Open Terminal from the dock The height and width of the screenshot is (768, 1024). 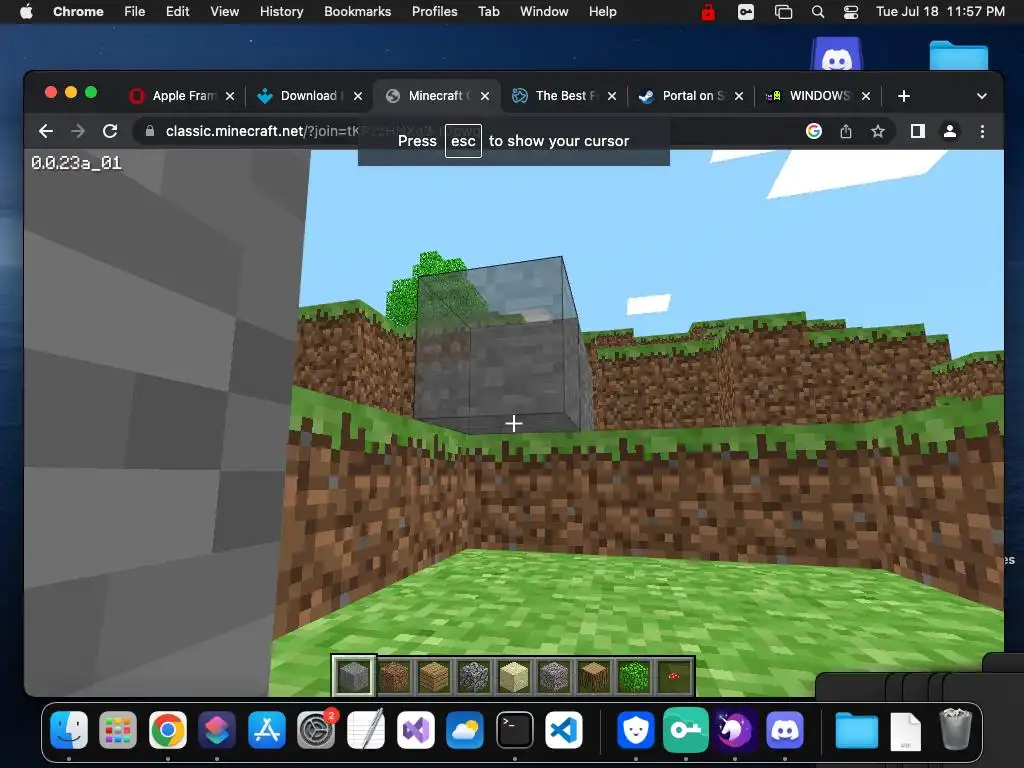[x=515, y=729]
